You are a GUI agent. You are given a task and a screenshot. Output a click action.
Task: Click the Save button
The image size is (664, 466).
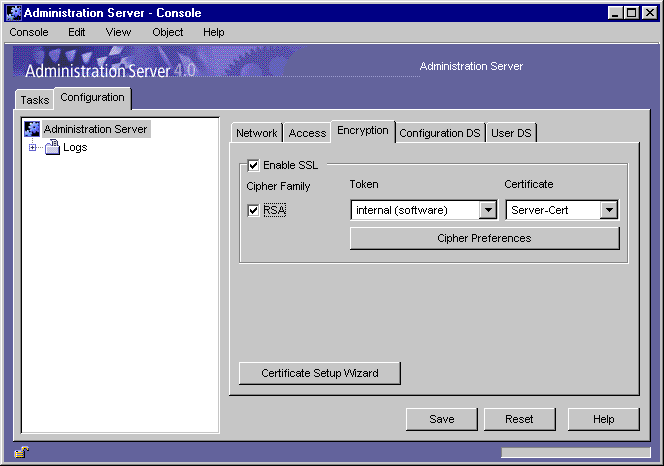[x=442, y=419]
